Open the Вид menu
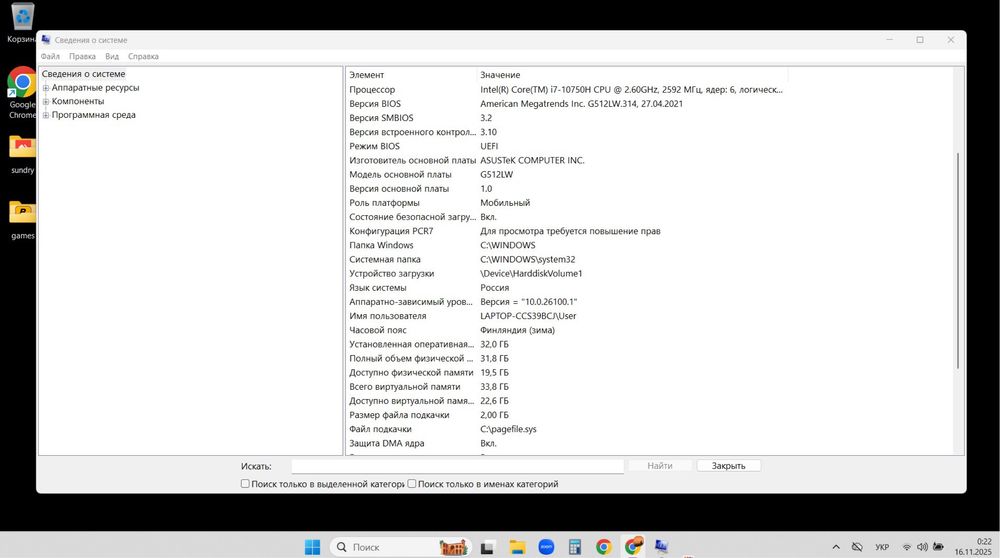Viewport: 1000px width, 558px height. coord(112,56)
